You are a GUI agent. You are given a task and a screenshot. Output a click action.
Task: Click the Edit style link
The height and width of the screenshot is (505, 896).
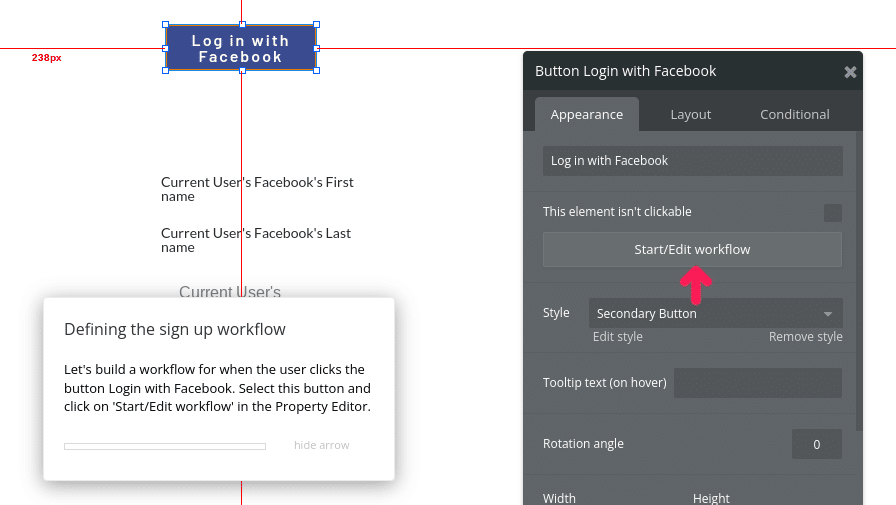[618, 336]
